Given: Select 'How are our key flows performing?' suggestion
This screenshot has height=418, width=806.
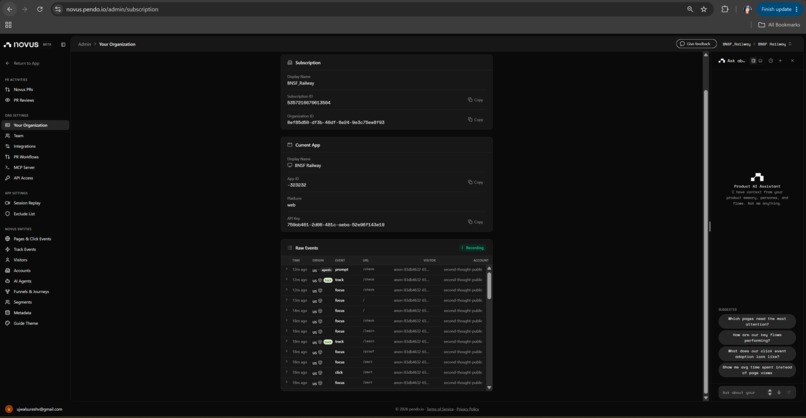Looking at the screenshot, I should [x=757, y=337].
